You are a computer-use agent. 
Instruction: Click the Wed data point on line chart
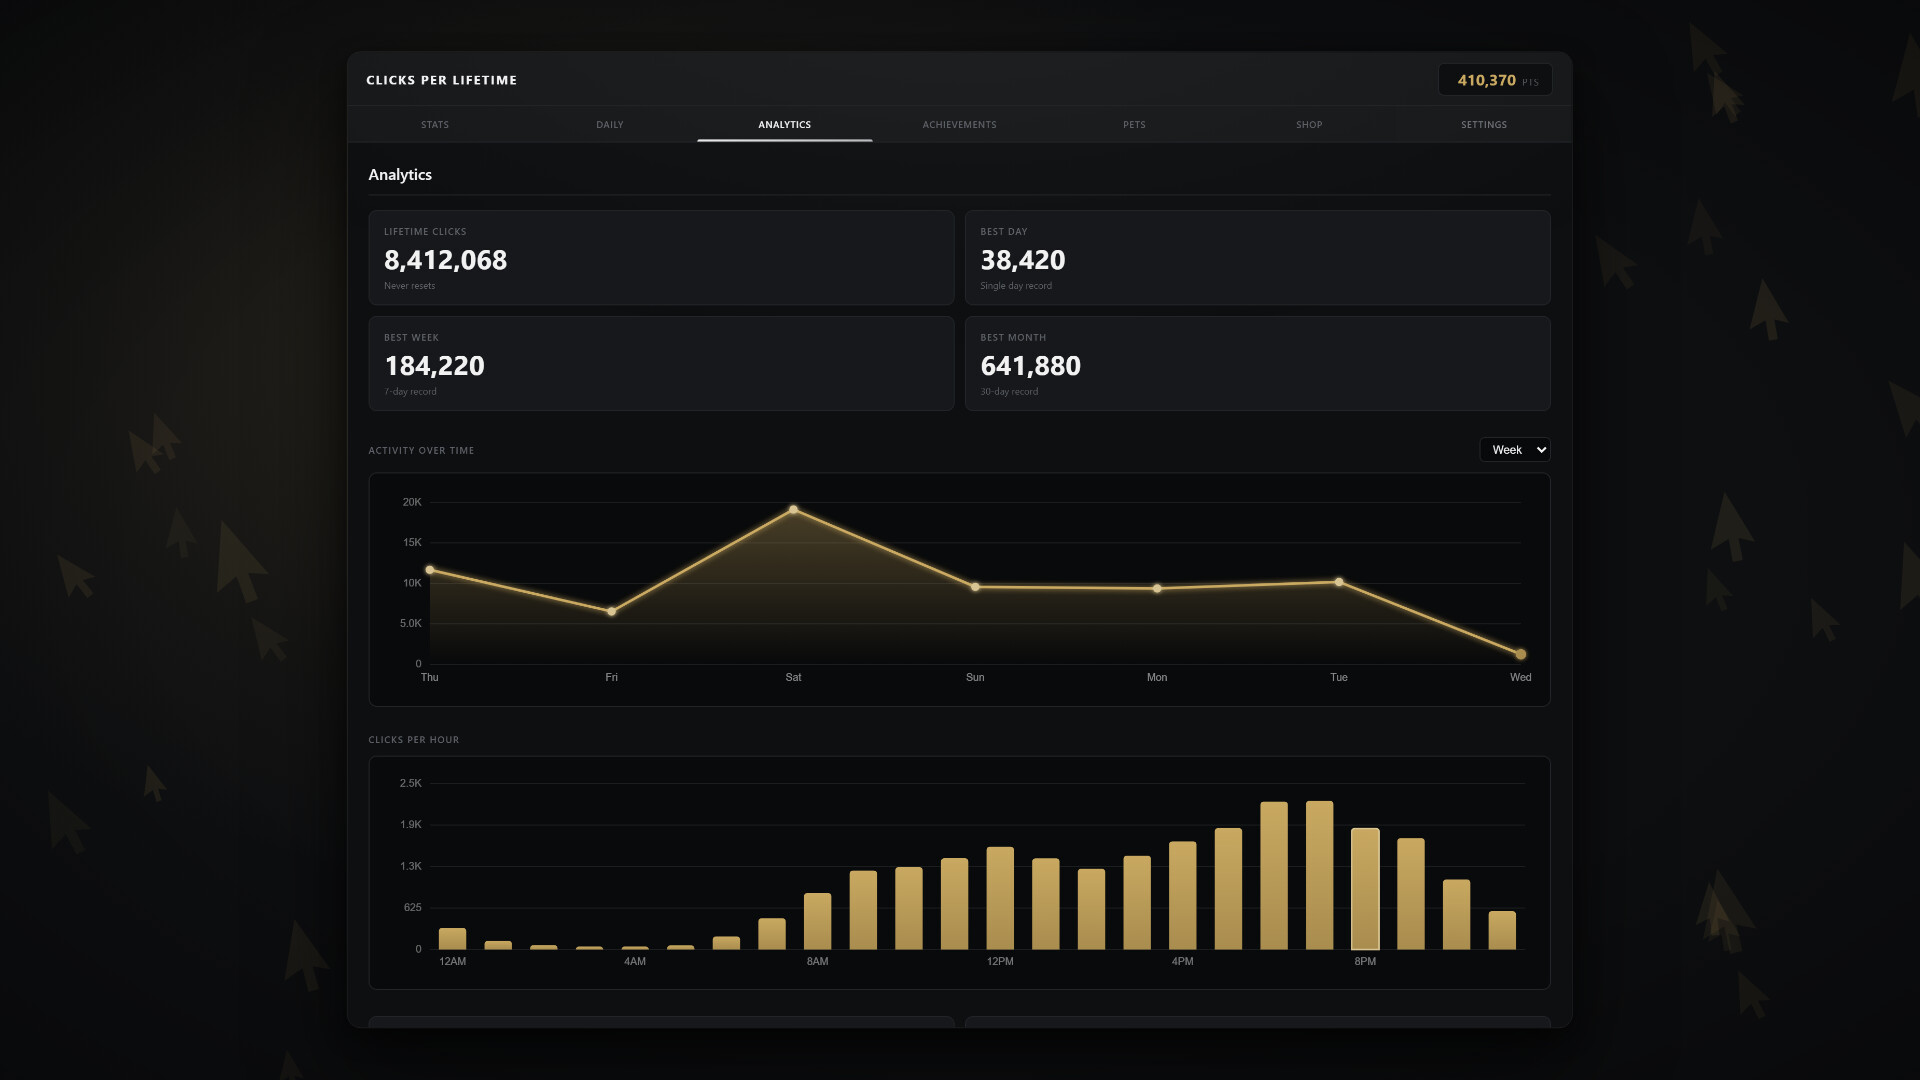coord(1521,654)
